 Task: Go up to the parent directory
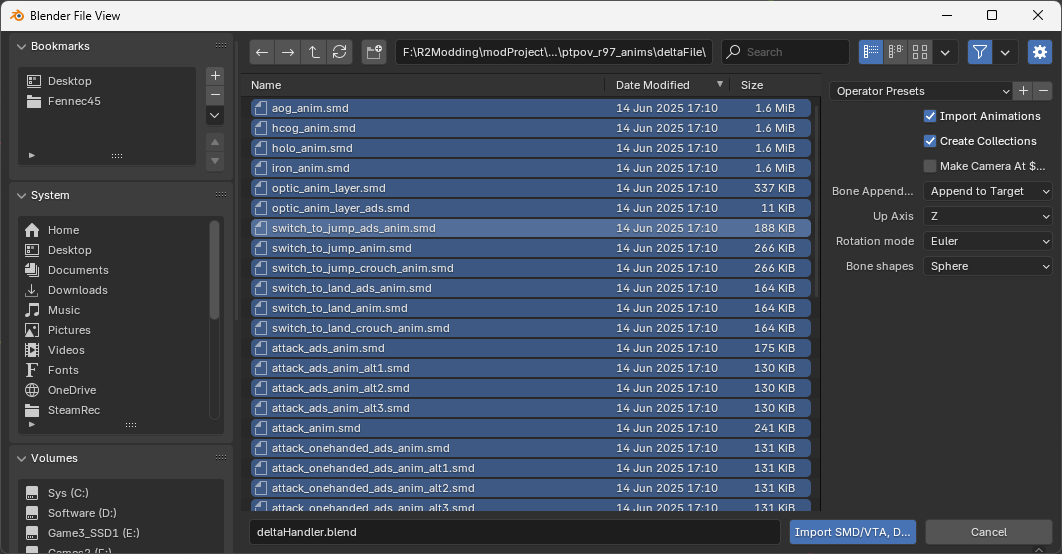coord(314,52)
